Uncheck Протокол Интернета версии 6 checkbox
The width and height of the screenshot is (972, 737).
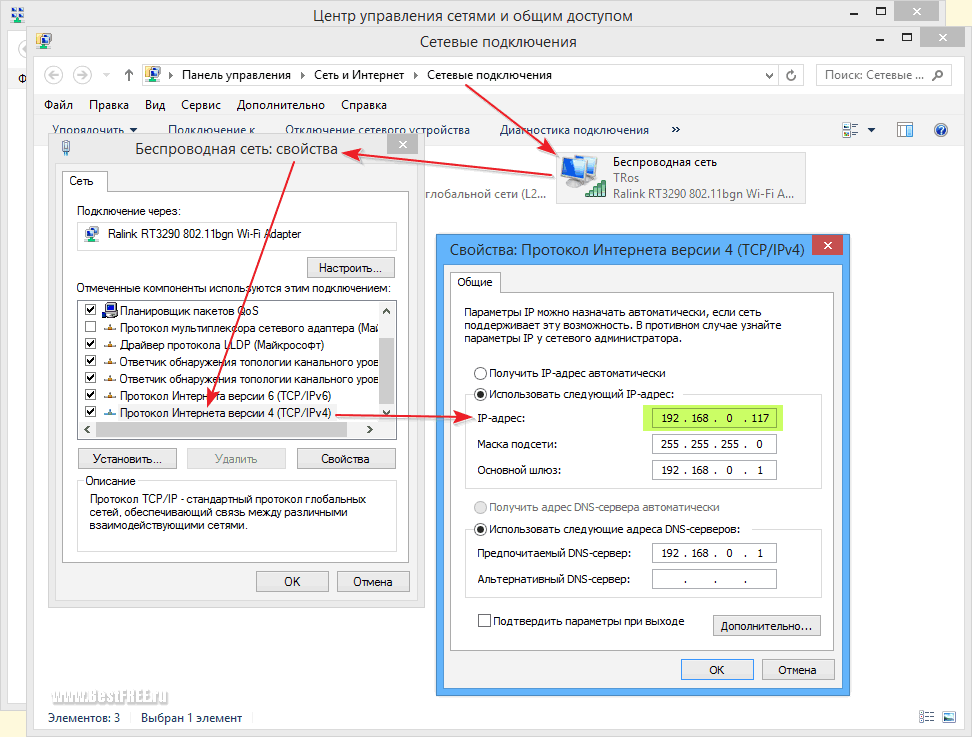click(91, 394)
